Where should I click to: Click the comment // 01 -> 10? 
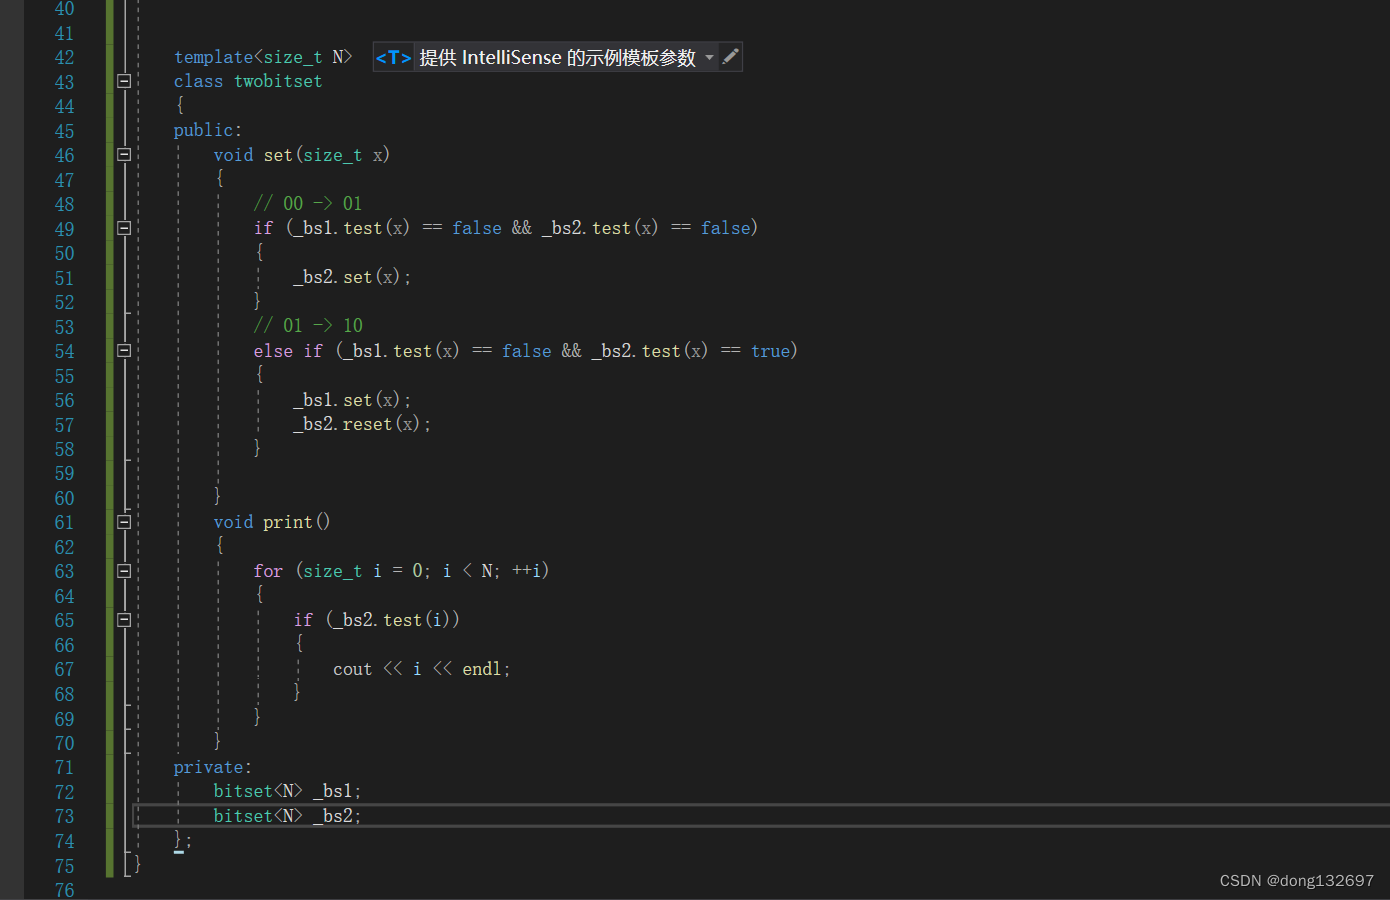[308, 326]
